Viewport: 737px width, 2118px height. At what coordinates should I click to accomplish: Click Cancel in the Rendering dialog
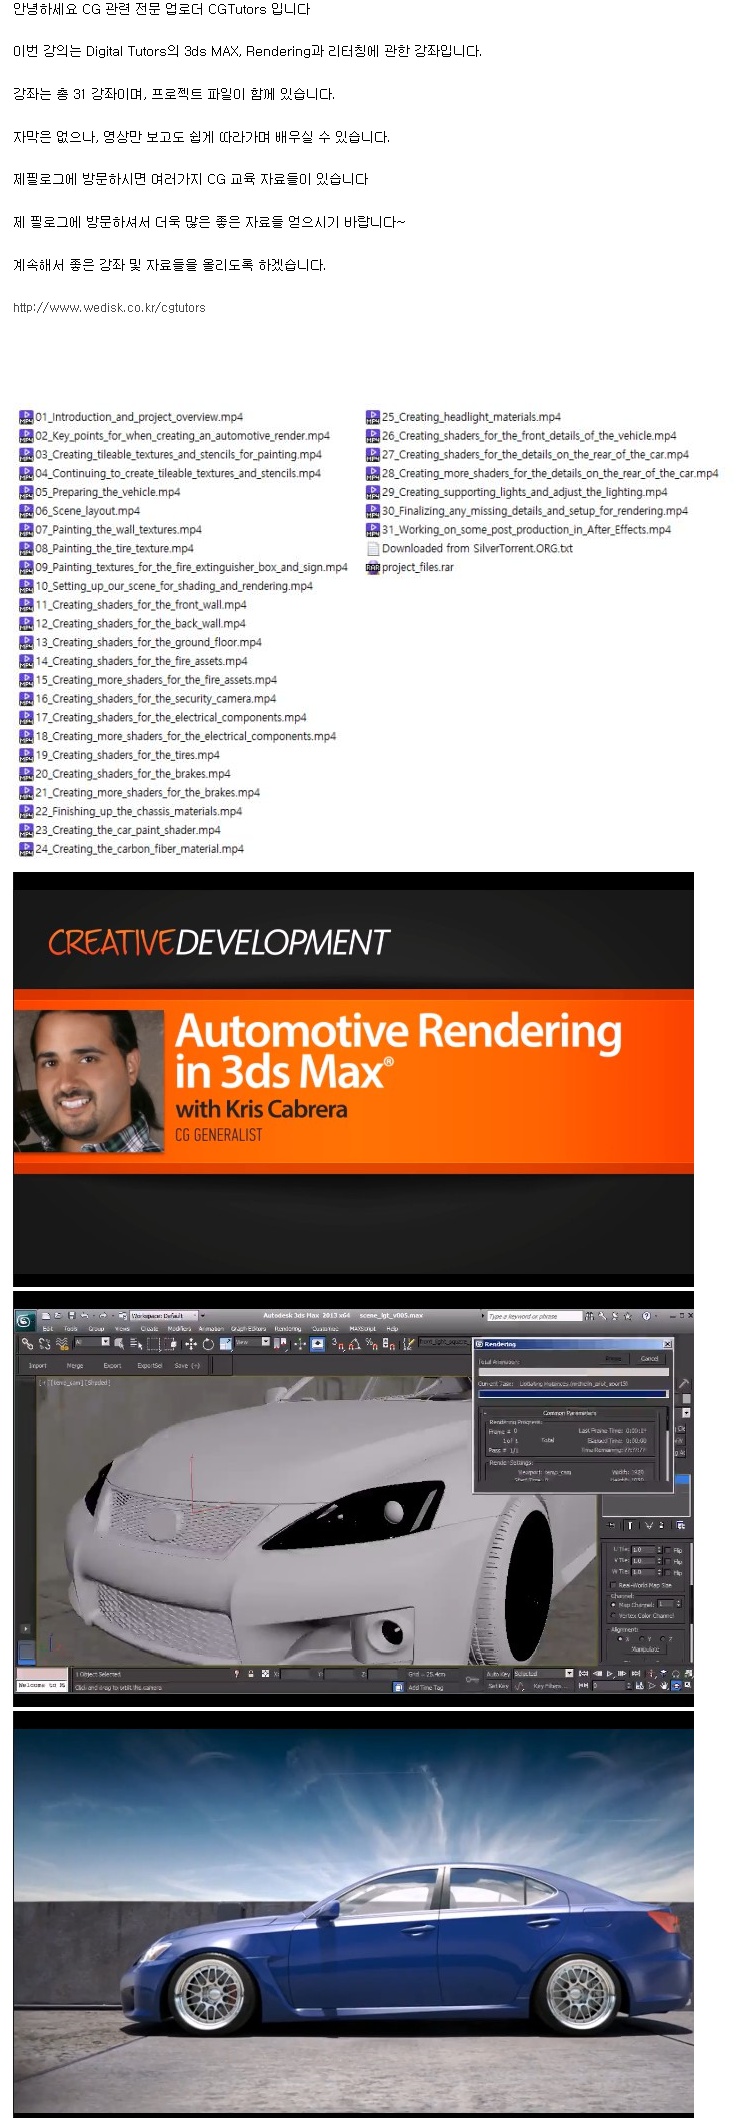coord(650,1358)
